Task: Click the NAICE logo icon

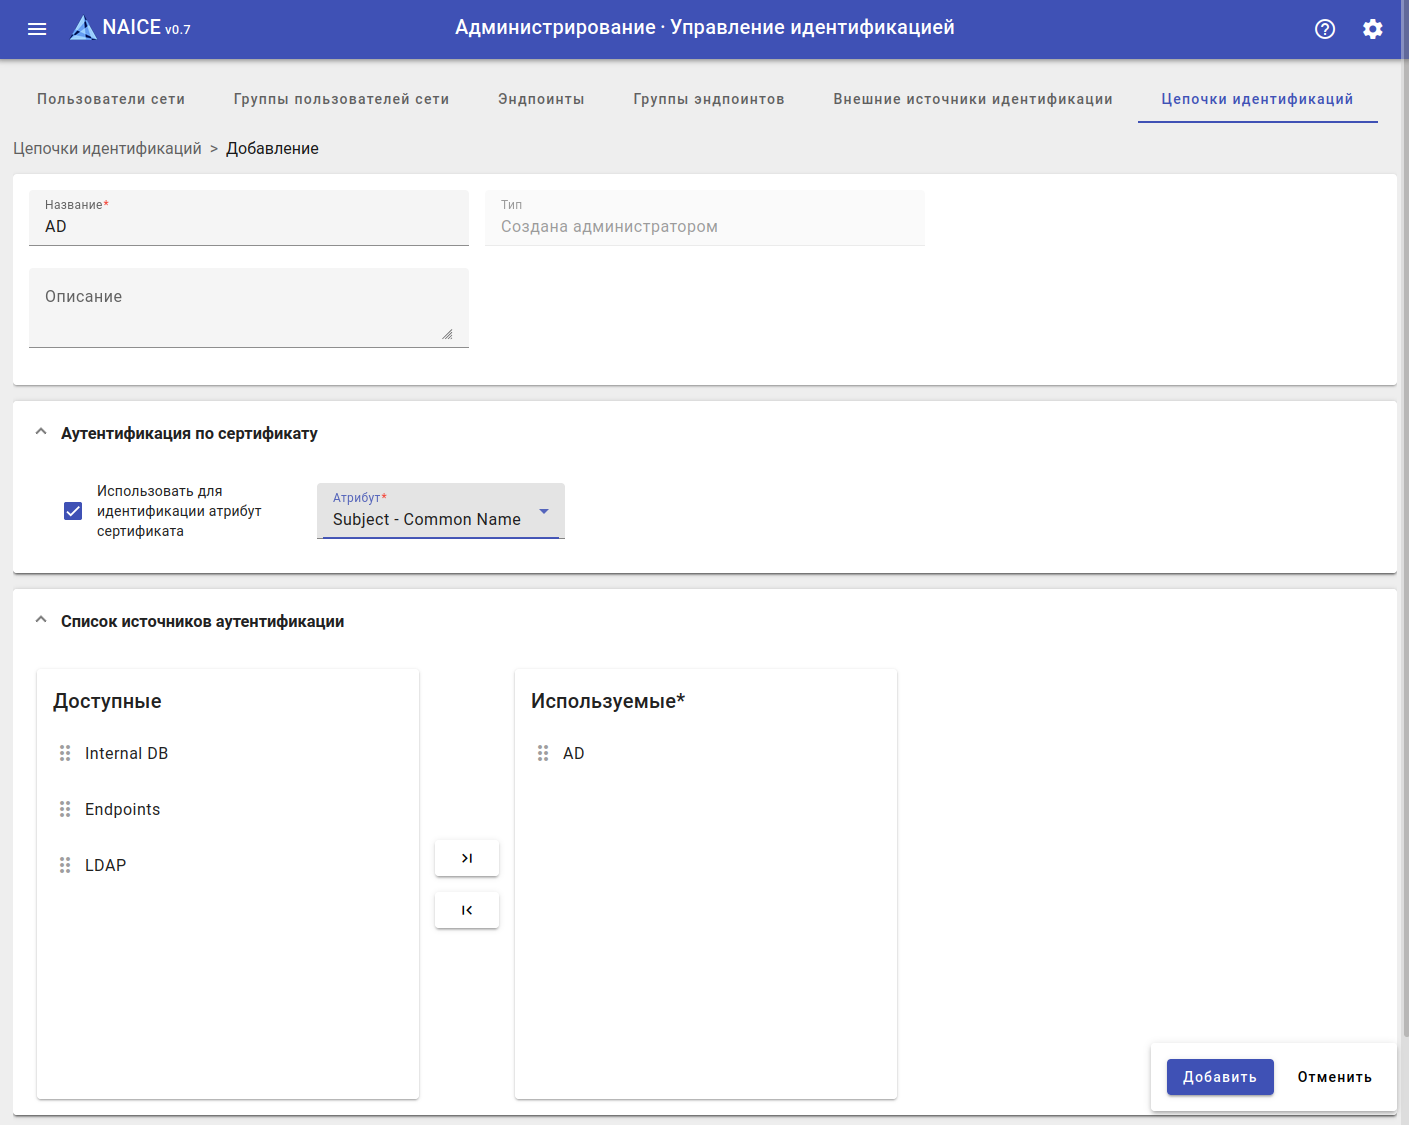Action: click(x=83, y=28)
